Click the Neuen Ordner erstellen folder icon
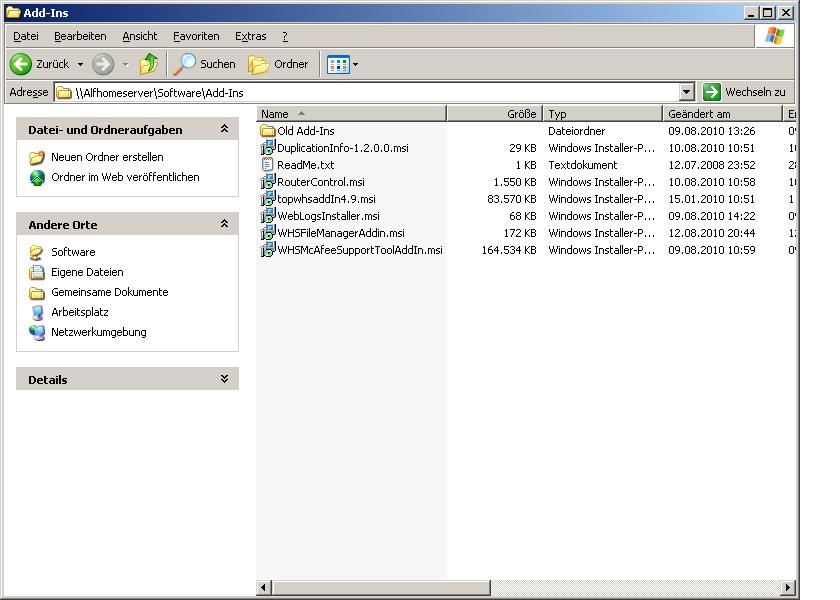The height and width of the screenshot is (600, 840). pyautogui.click(x=37, y=158)
